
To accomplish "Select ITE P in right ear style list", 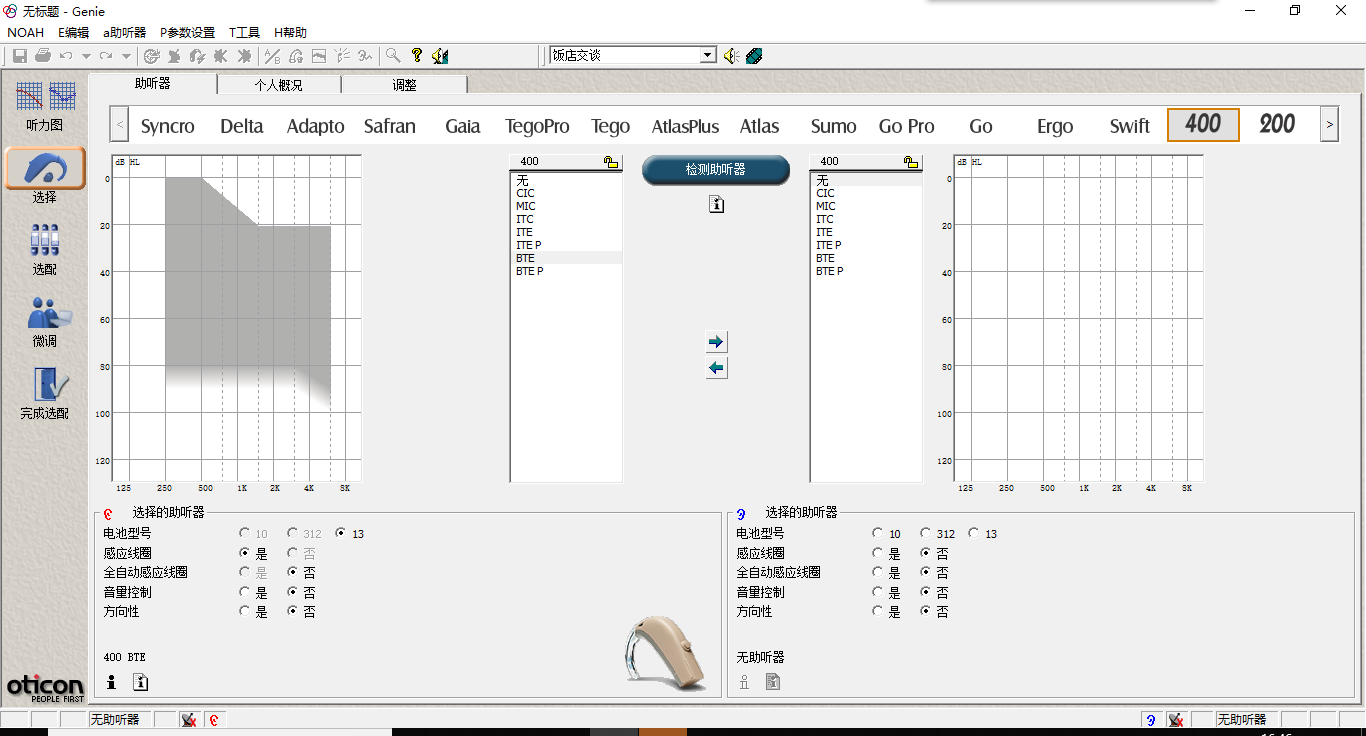I will click(x=866, y=245).
